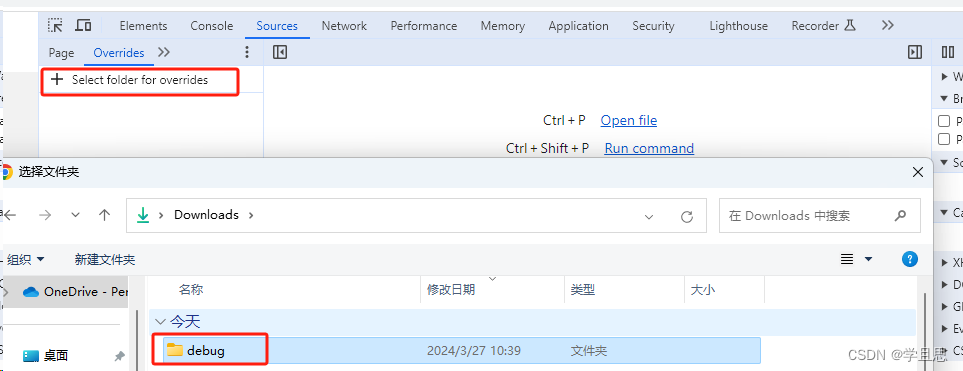This screenshot has height=371, width=963.
Task: Sort by the 大小 column header
Action: (x=703, y=290)
